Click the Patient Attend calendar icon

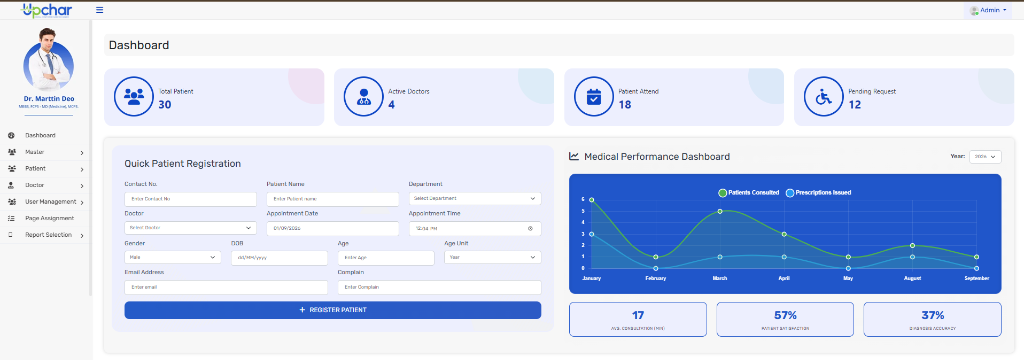pos(593,96)
